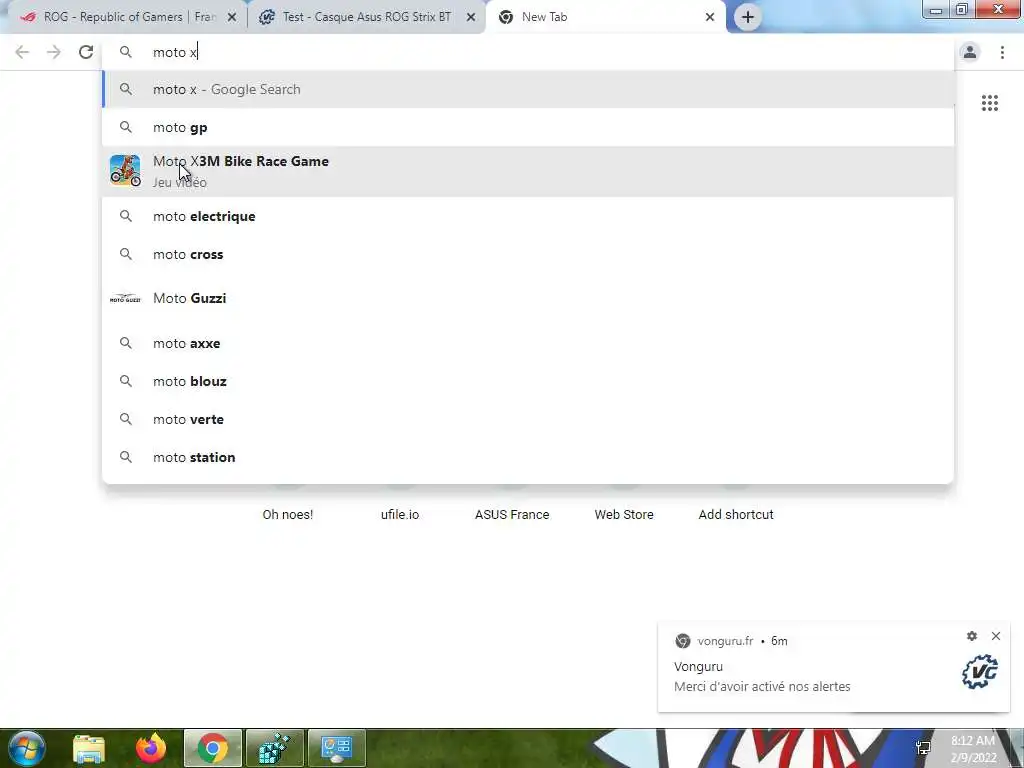Screen dimensions: 1024x768
Task: Select Moto X3M Bike Race Game suggestion
Action: pyautogui.click(x=528, y=171)
